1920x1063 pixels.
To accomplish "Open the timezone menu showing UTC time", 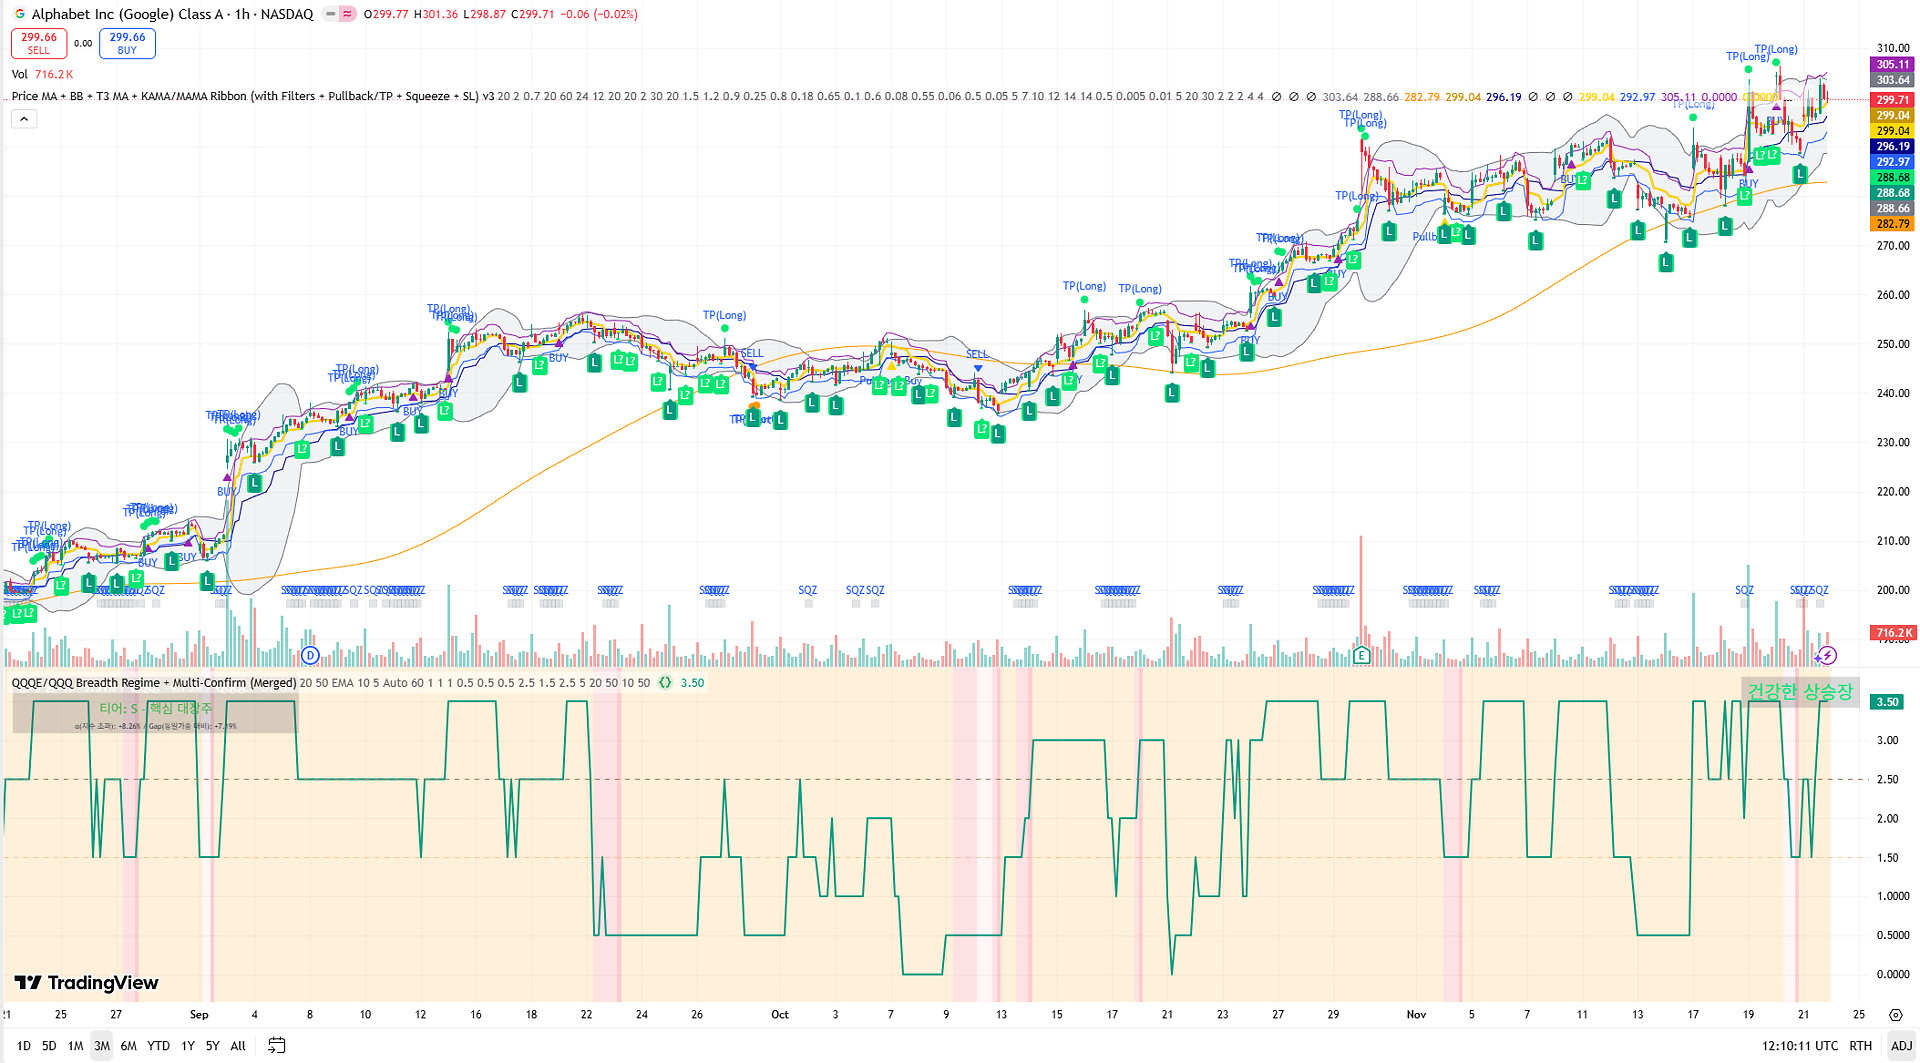I will pyautogui.click(x=1799, y=1045).
